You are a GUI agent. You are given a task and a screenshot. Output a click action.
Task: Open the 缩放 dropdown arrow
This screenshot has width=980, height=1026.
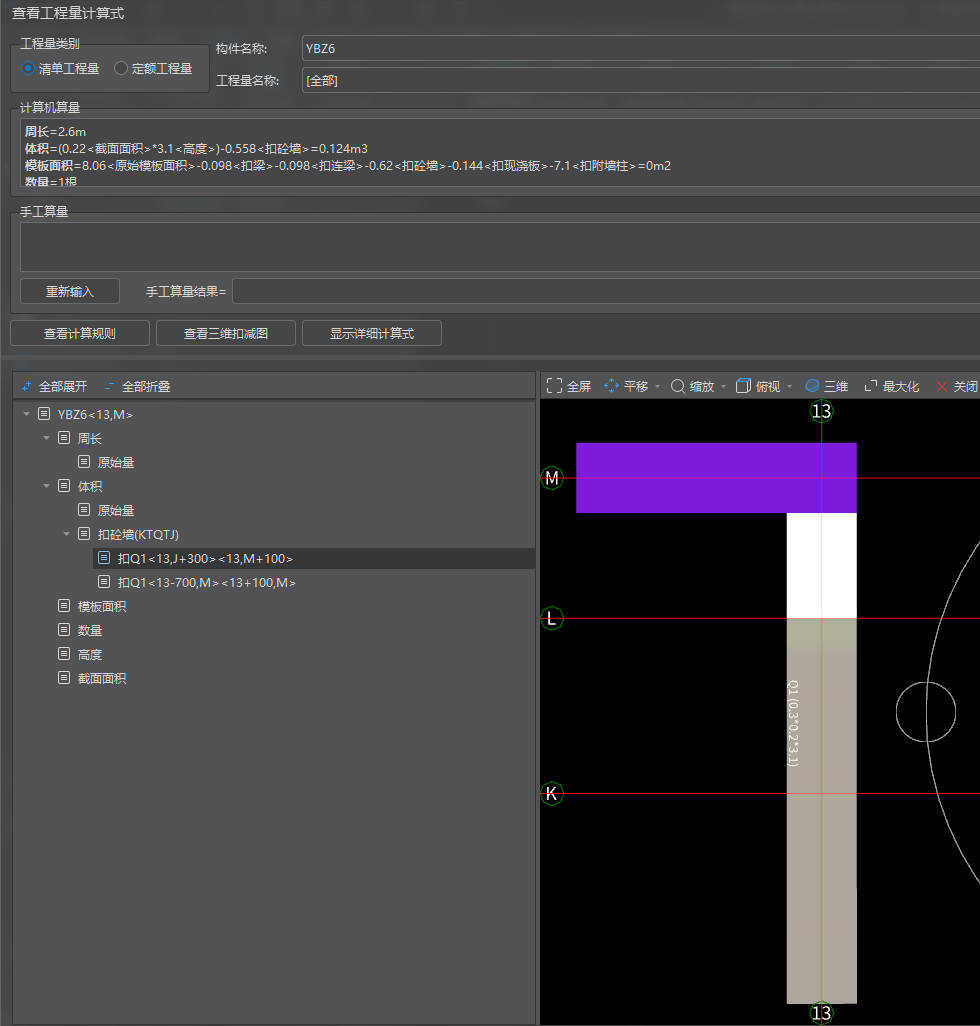pyautogui.click(x=724, y=387)
